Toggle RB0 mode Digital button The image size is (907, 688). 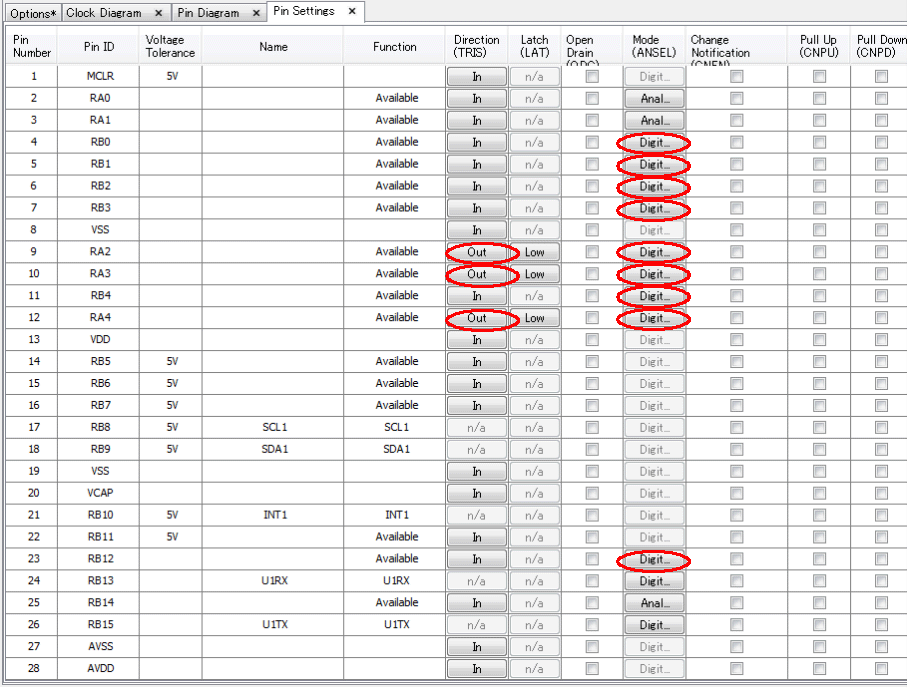tap(654, 142)
